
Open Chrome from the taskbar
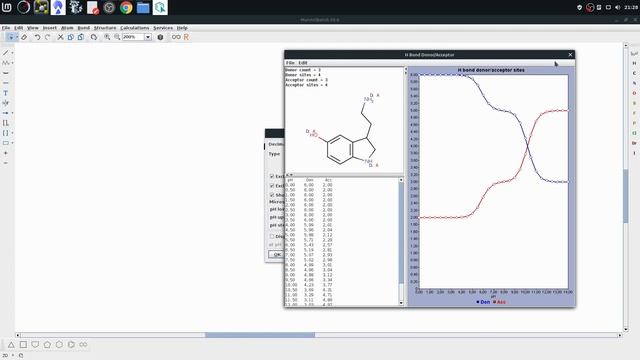[126, 7]
